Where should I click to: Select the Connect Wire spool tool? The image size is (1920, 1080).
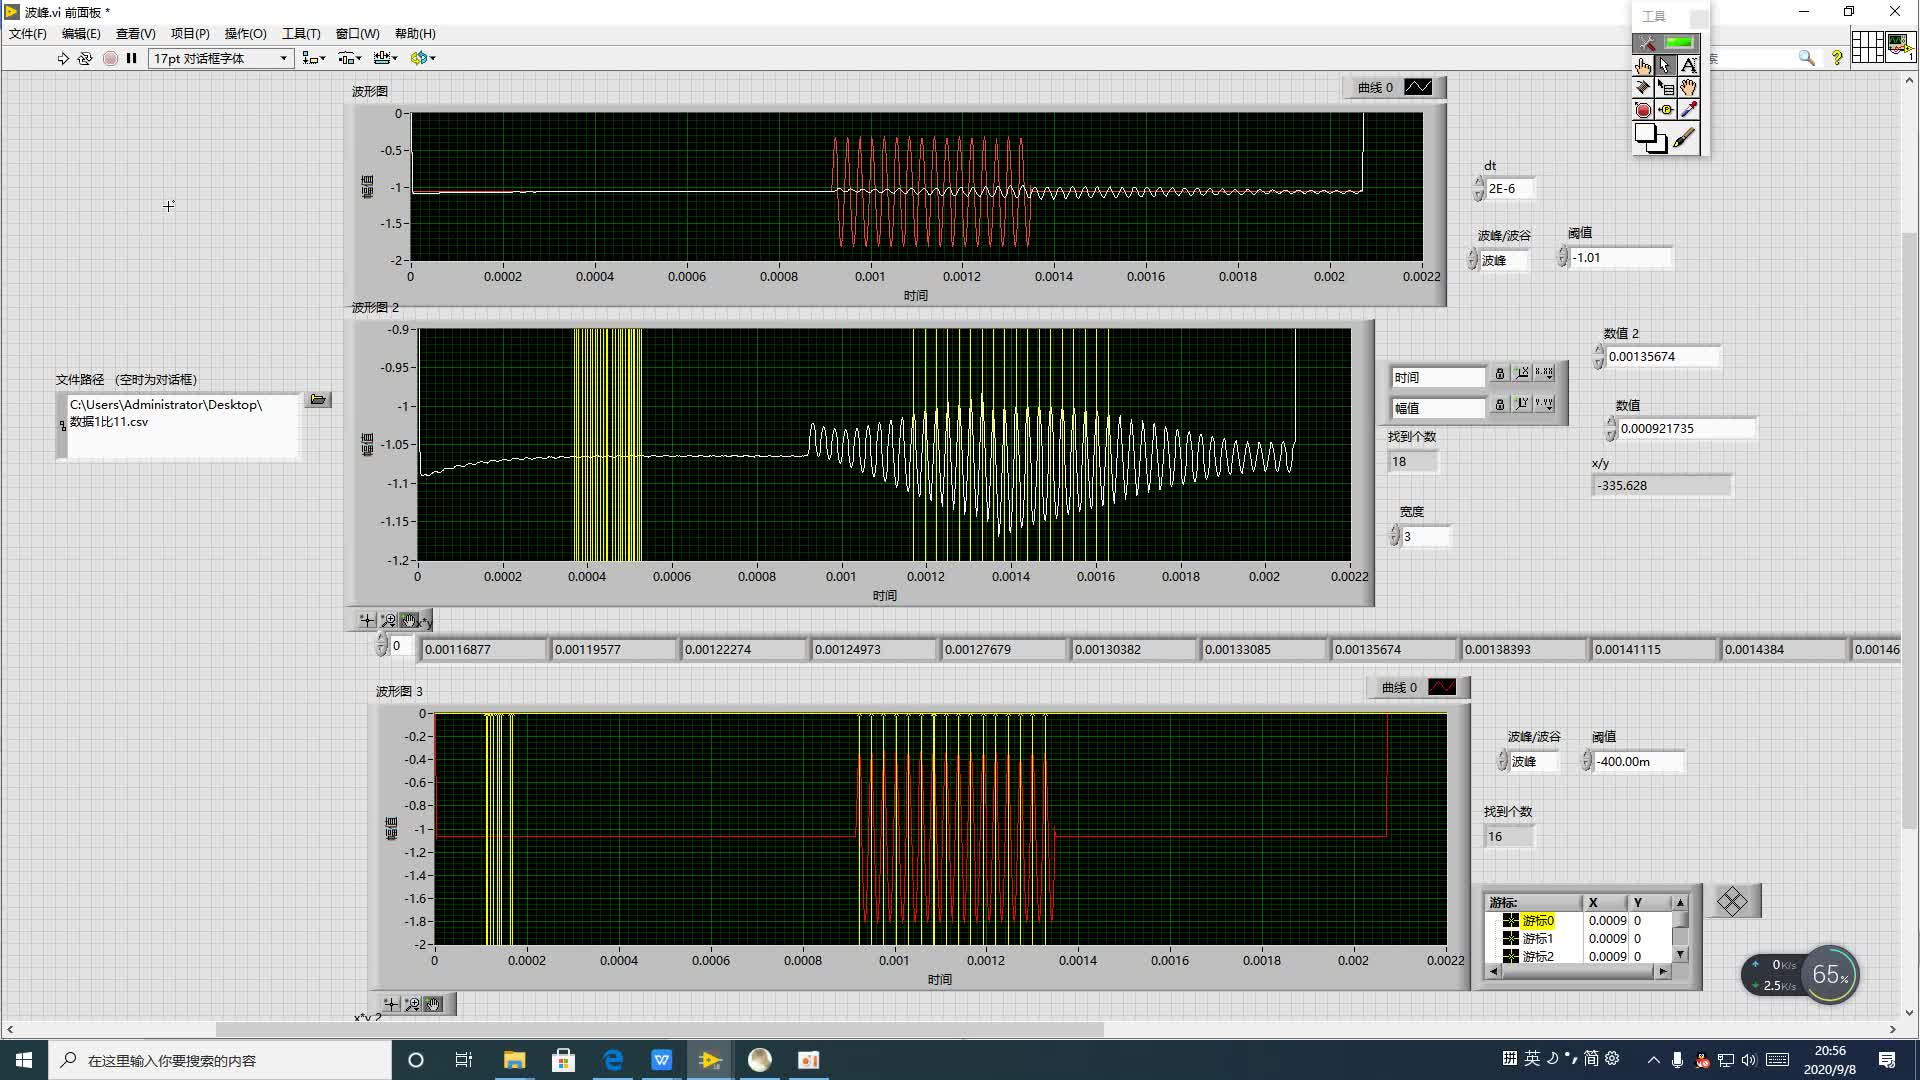tap(1643, 88)
